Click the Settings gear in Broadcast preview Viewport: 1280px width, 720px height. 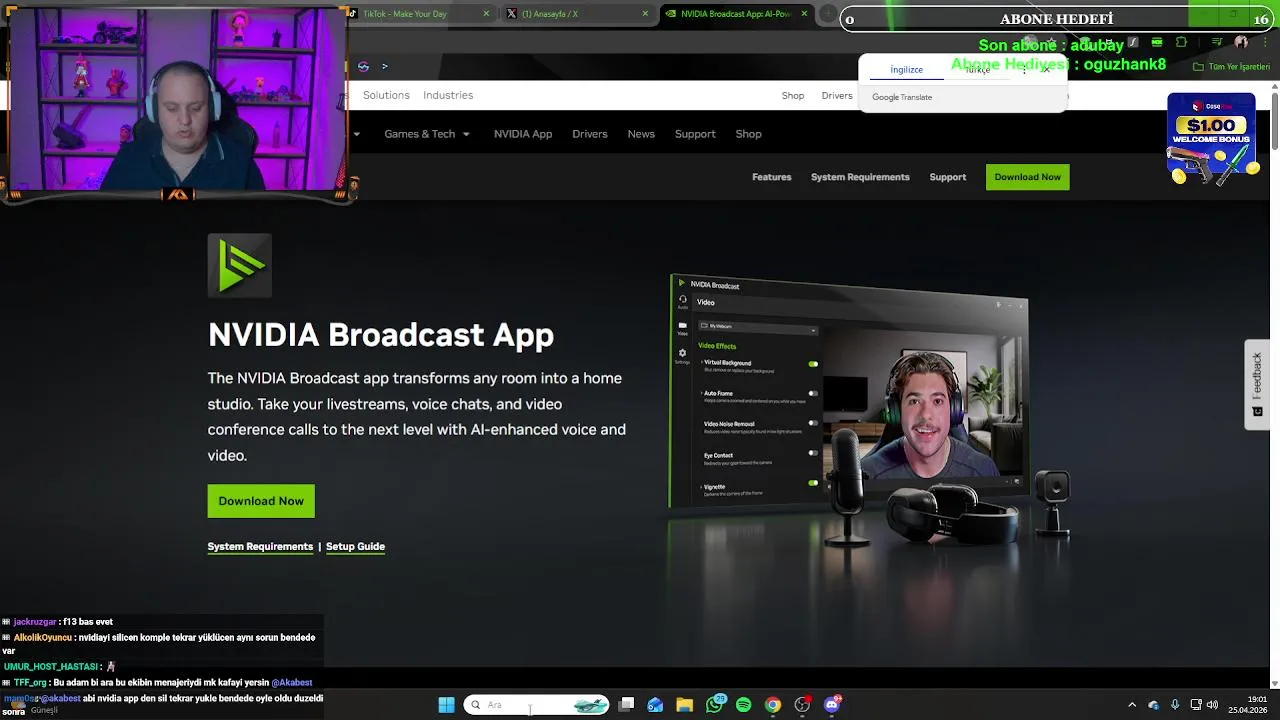tap(683, 354)
